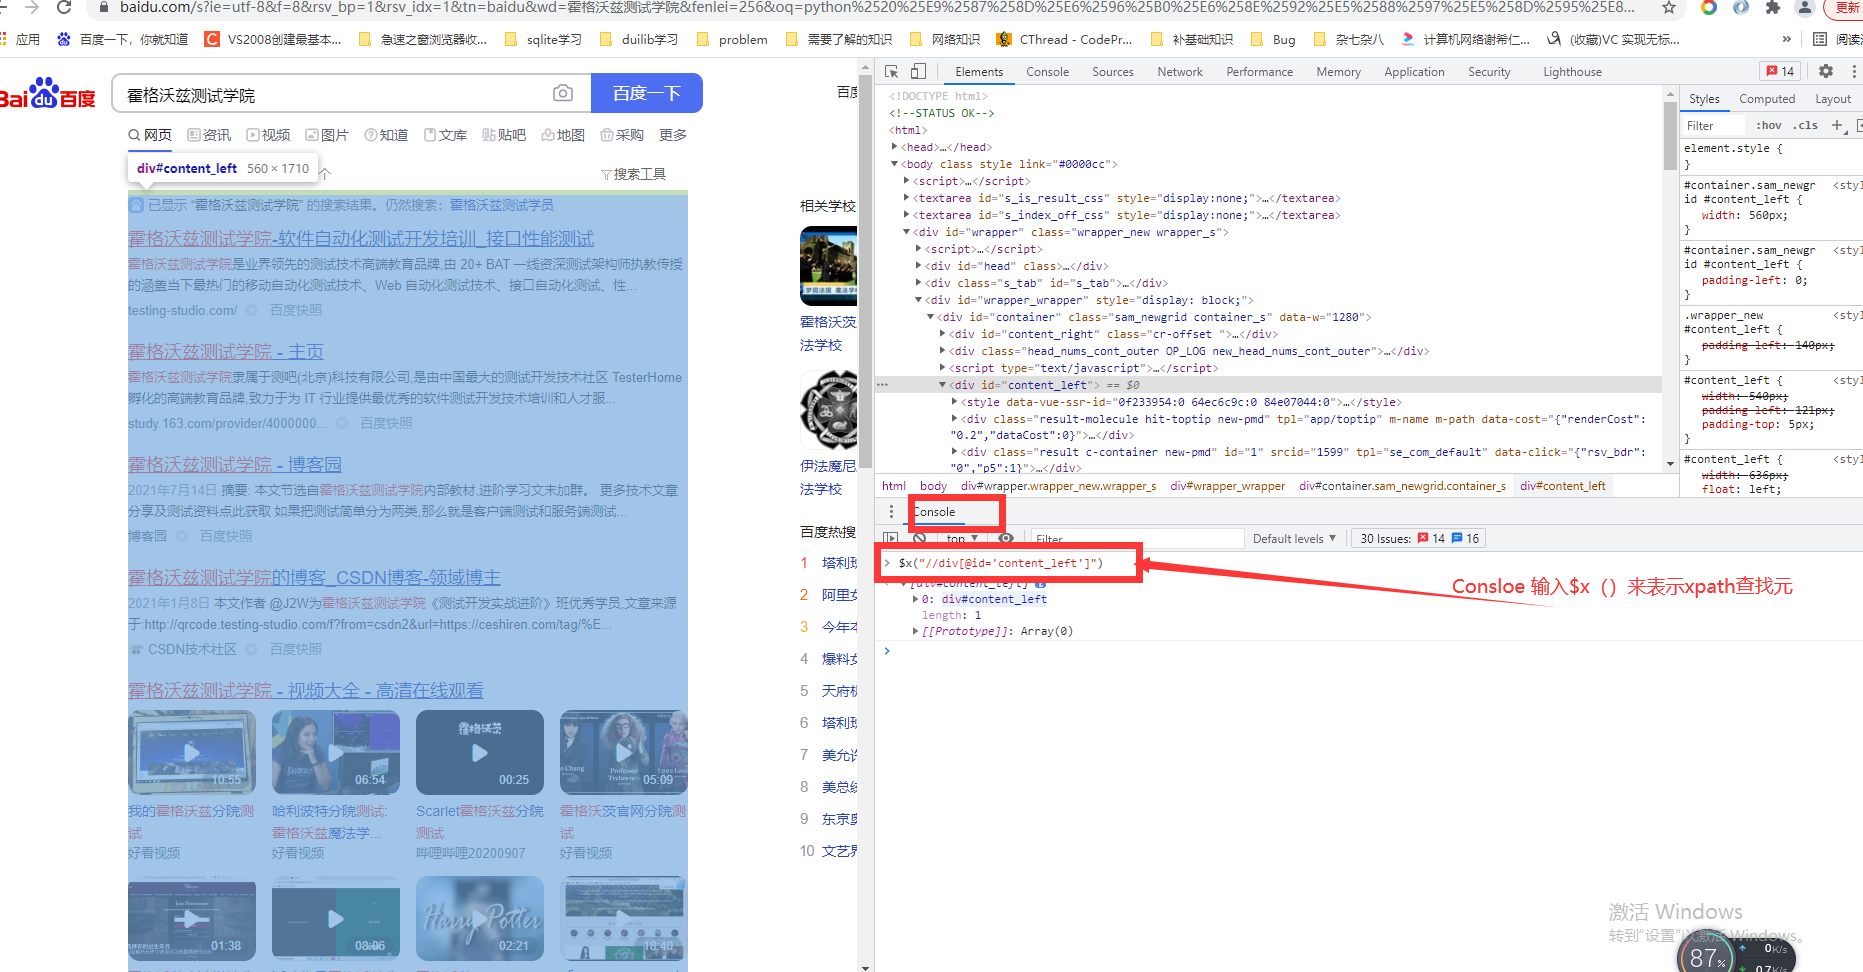Screen dimensions: 1863x972
Task: Show more bookmarks with the chevron overflow icon
Action: [x=1787, y=39]
